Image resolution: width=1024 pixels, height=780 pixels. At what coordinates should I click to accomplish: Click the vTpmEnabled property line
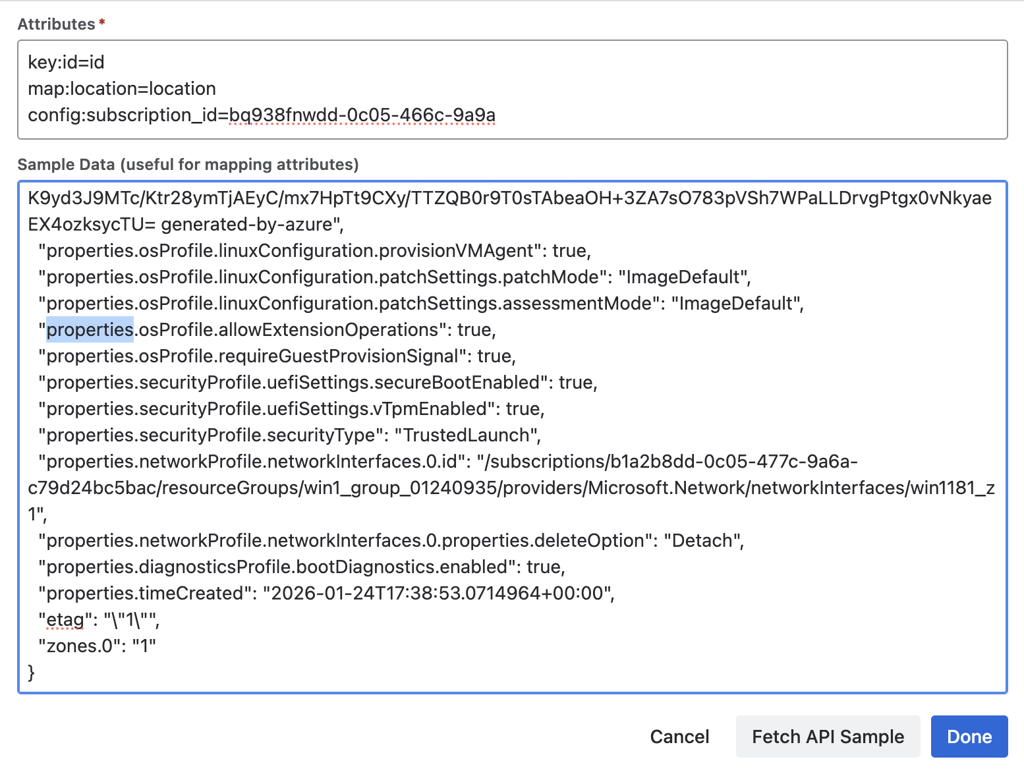290,409
